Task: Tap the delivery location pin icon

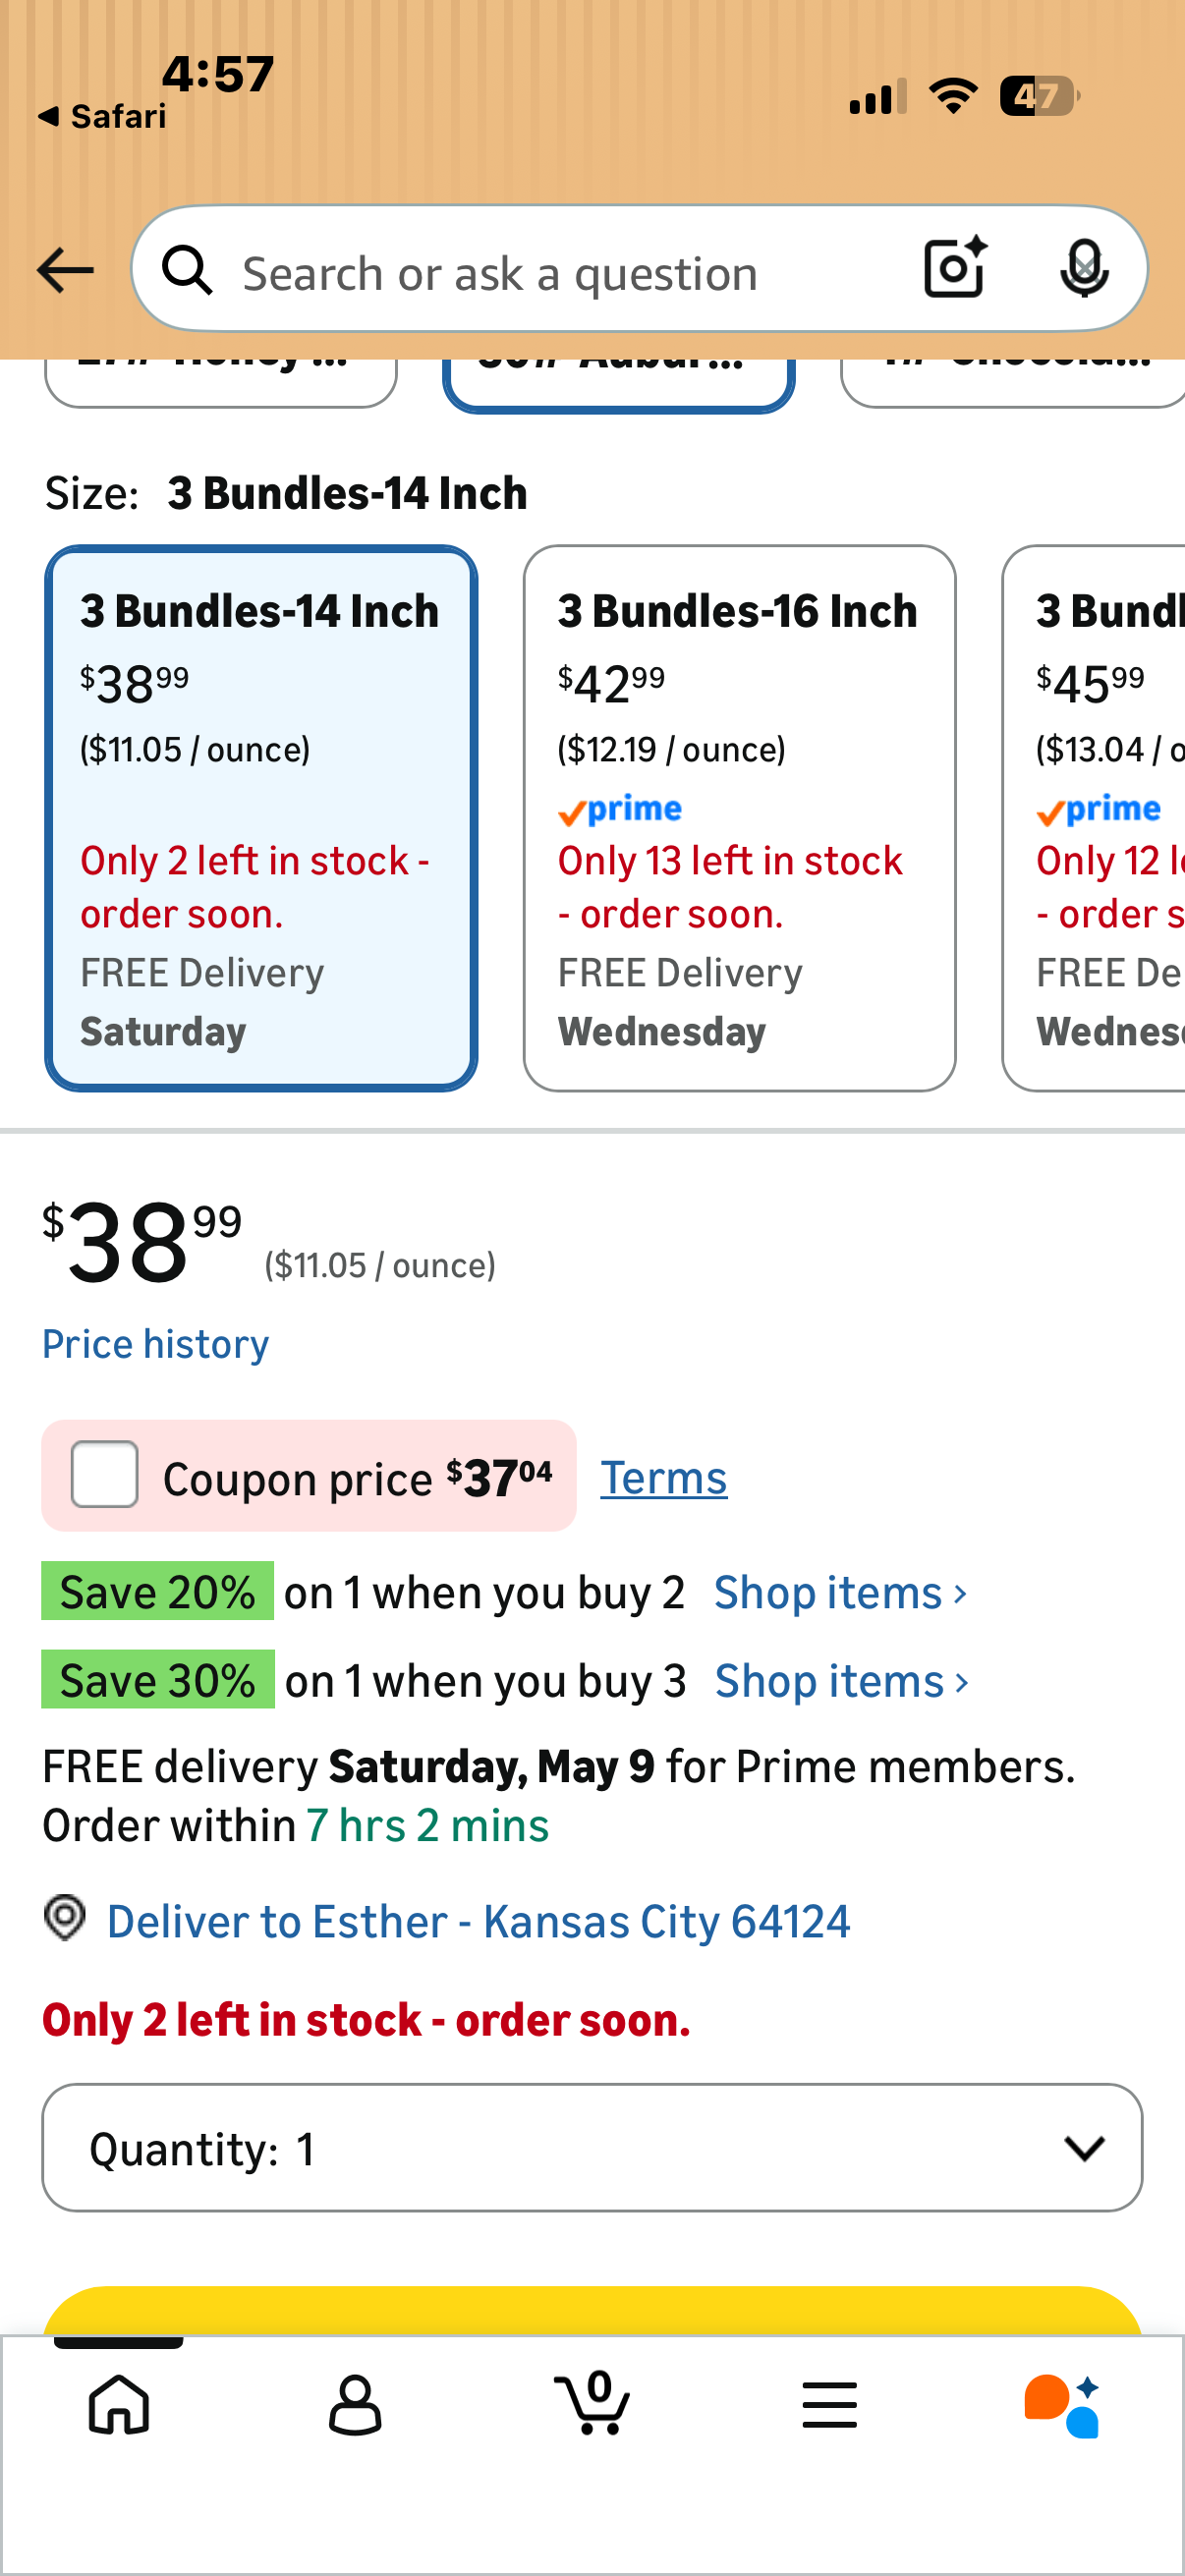Action: [65, 1918]
